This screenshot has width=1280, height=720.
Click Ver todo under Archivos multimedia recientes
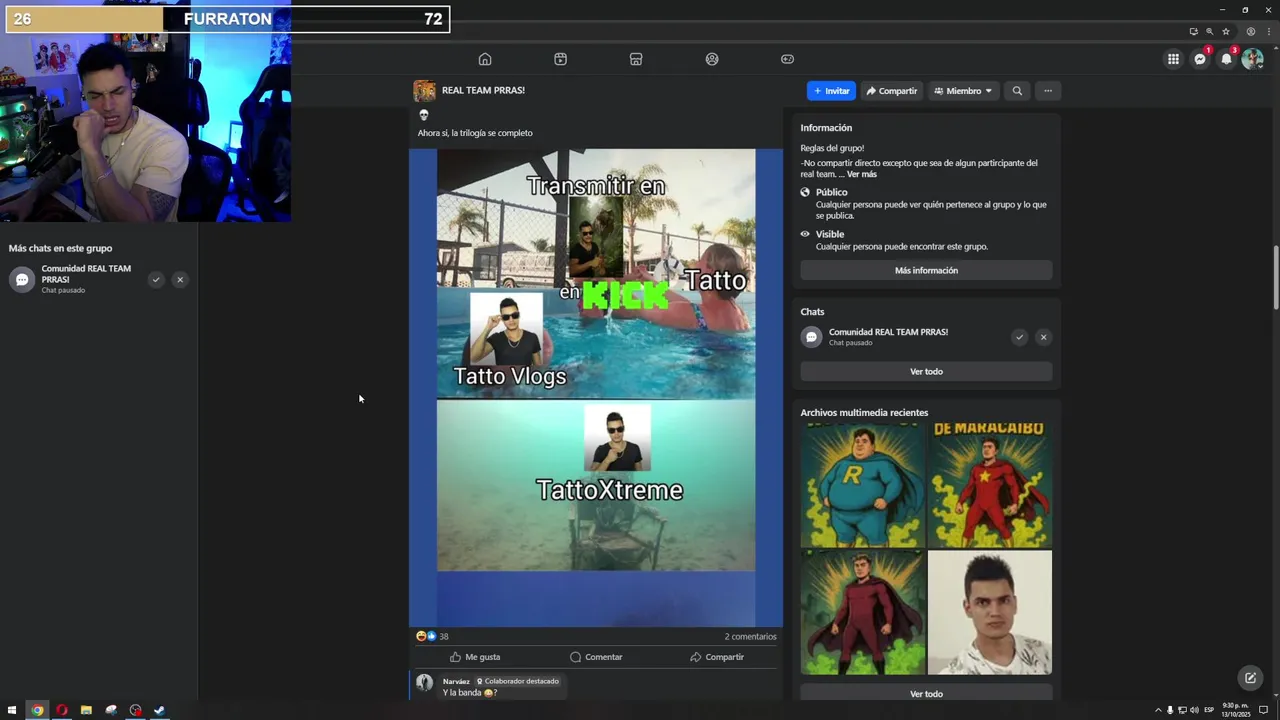tap(926, 692)
